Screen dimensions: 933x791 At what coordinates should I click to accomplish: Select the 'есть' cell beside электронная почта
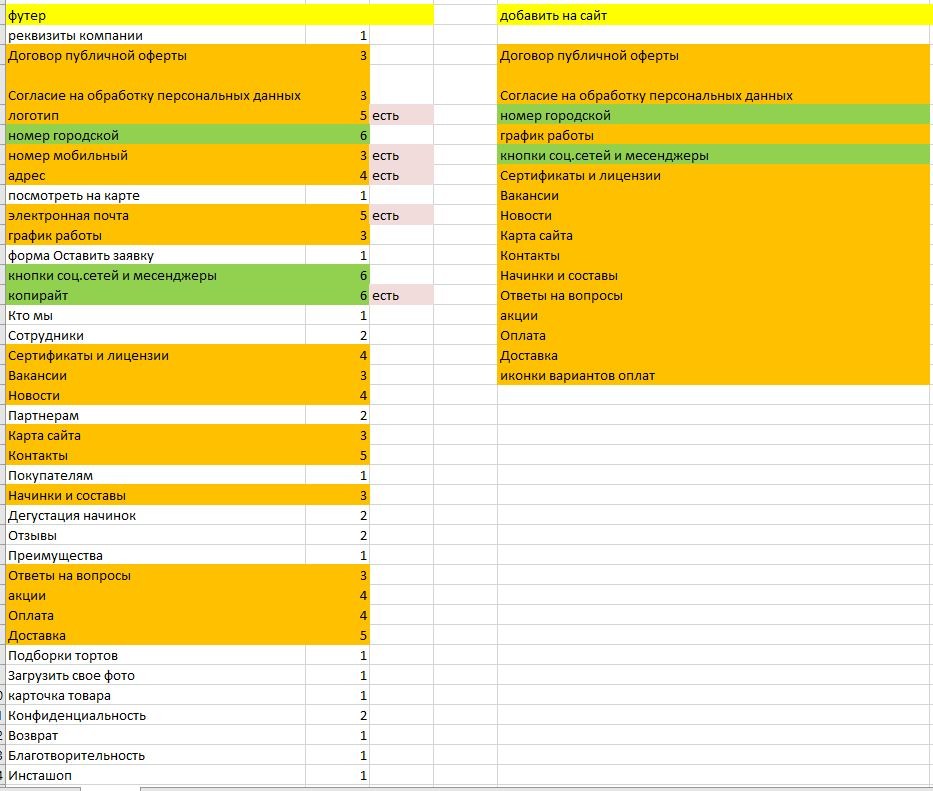click(x=402, y=215)
